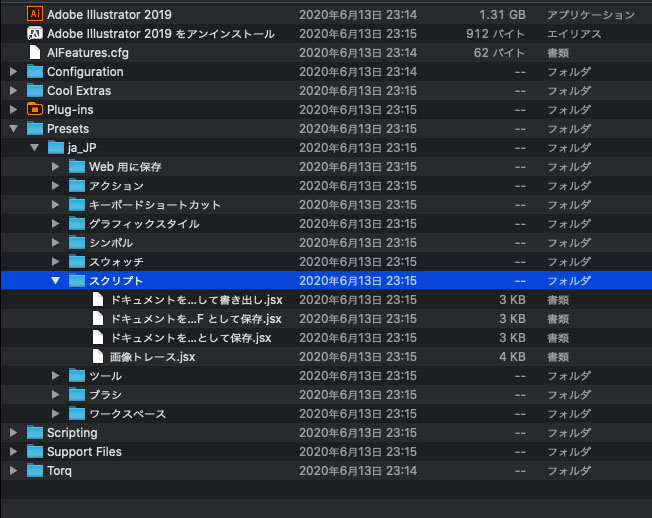Expand the Configuration folder

coord(13,72)
